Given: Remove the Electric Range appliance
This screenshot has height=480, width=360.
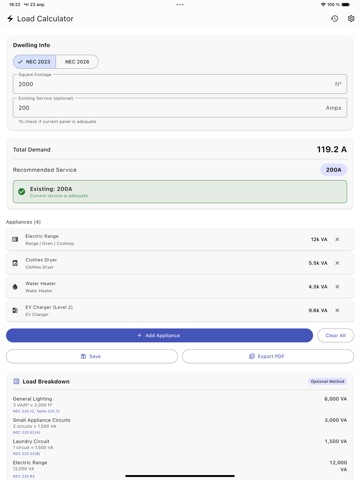Looking at the screenshot, I should tap(337, 239).
